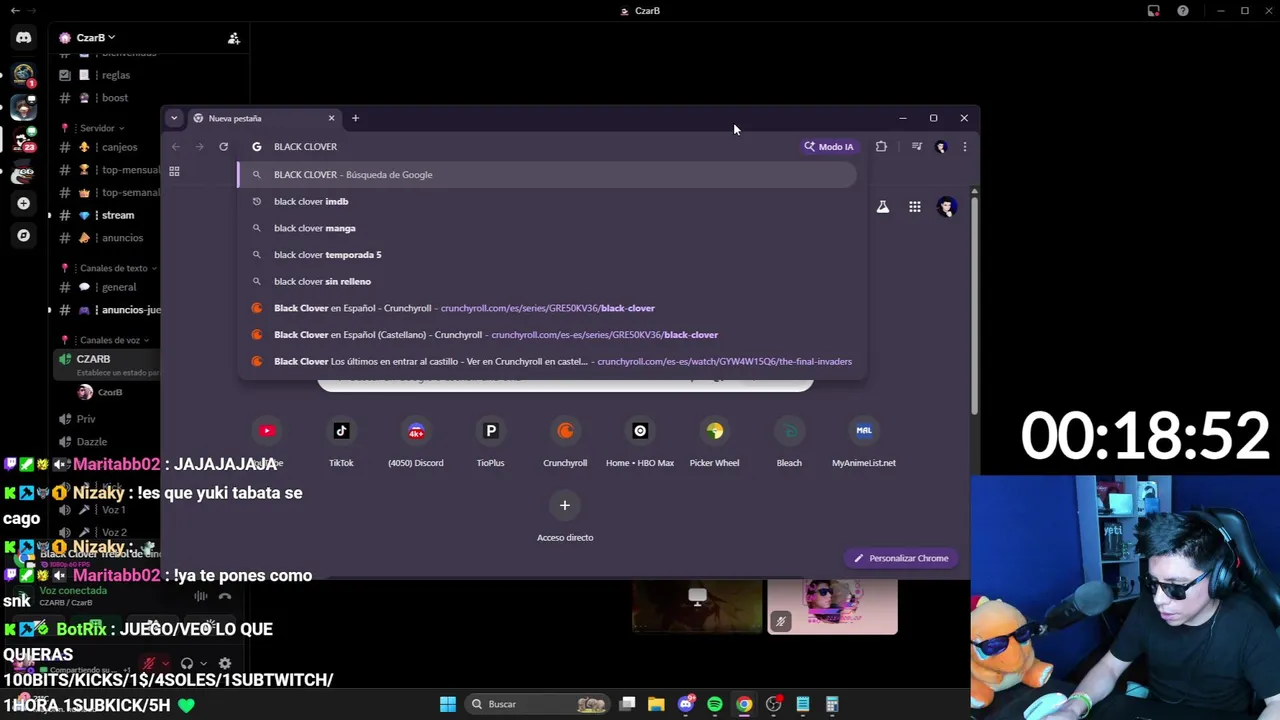Open the Chrome extensions puzzle icon
Image resolution: width=1280 pixels, height=720 pixels.
881,147
